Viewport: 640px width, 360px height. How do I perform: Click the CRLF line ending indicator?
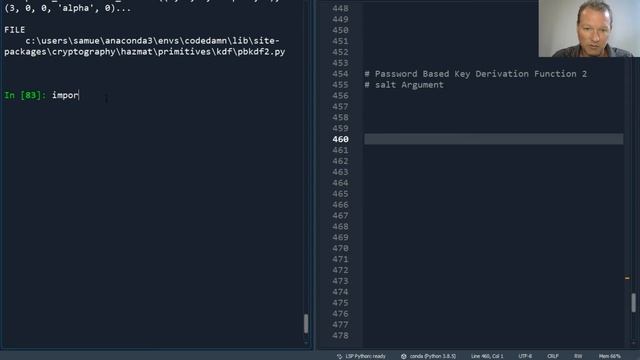553,356
